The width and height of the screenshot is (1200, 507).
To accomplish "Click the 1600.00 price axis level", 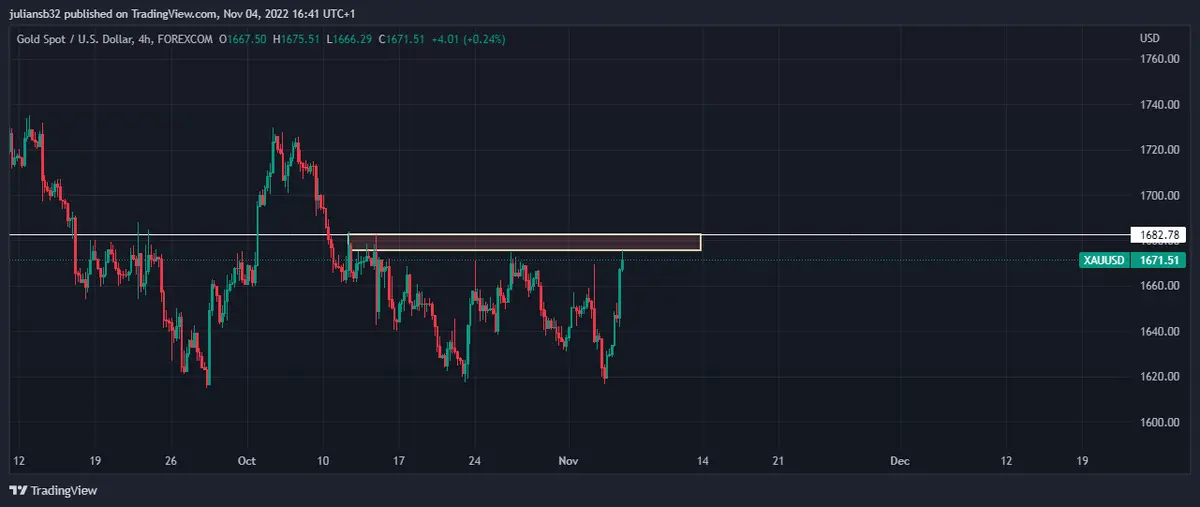I will coord(1160,422).
